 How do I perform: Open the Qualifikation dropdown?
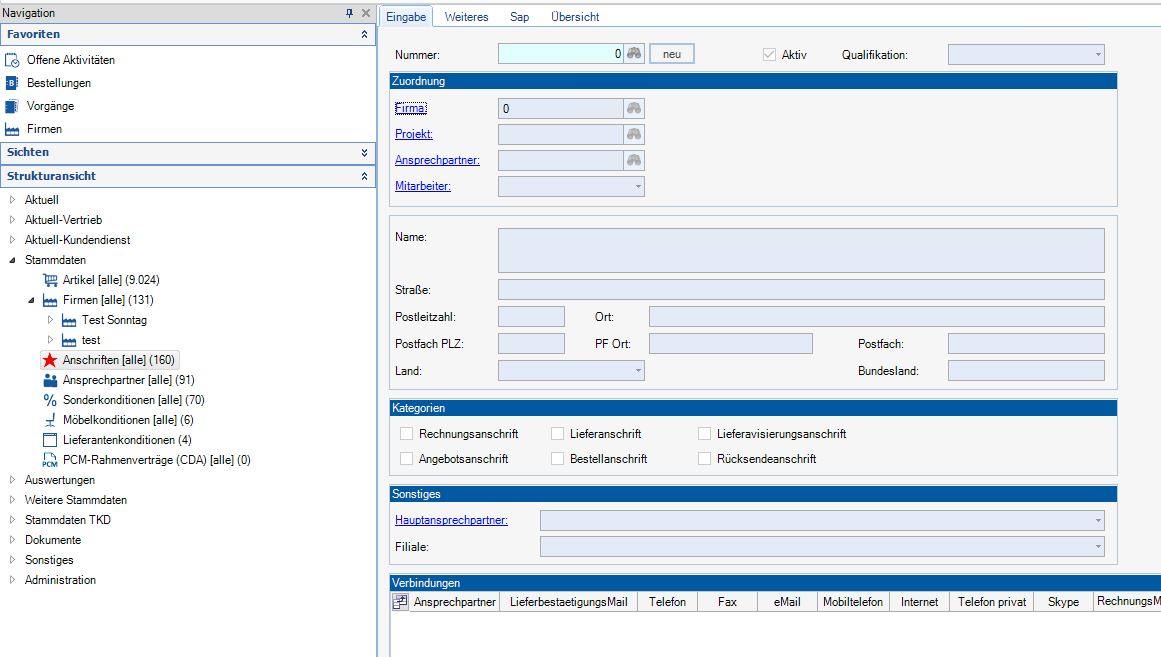tap(1098, 54)
